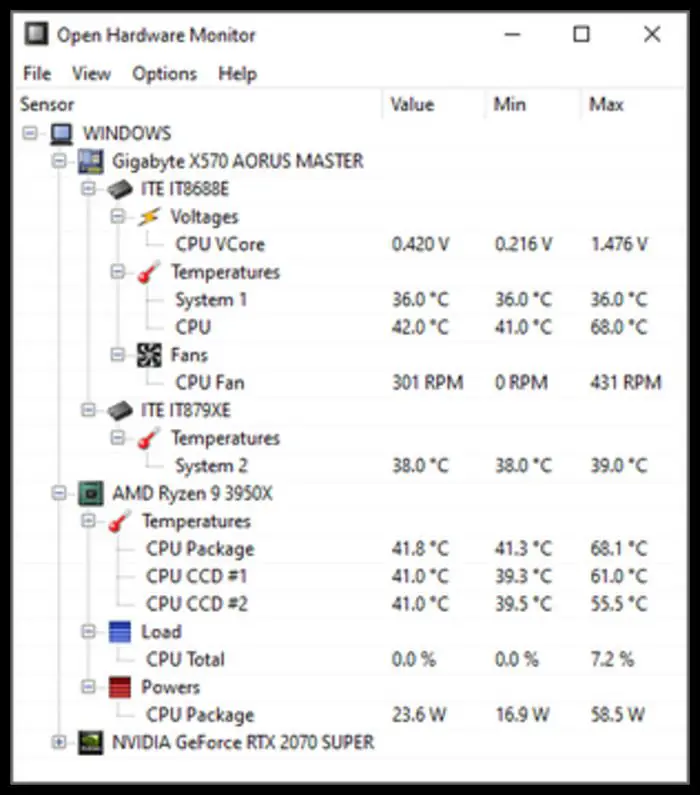Collapse Temperatures under ITE IT879XE

point(118,438)
